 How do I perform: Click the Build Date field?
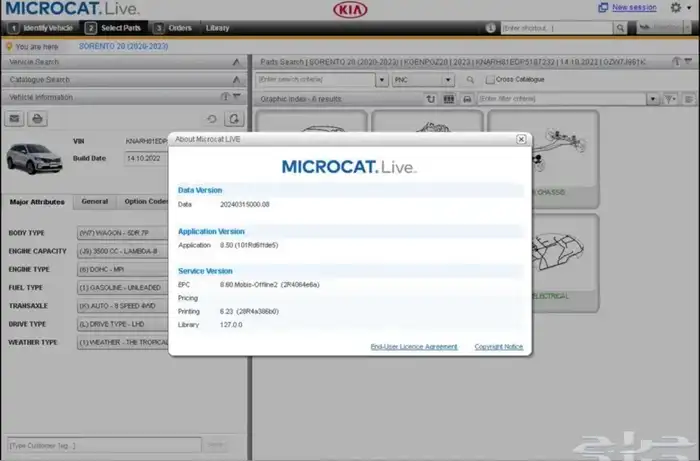coord(146,158)
